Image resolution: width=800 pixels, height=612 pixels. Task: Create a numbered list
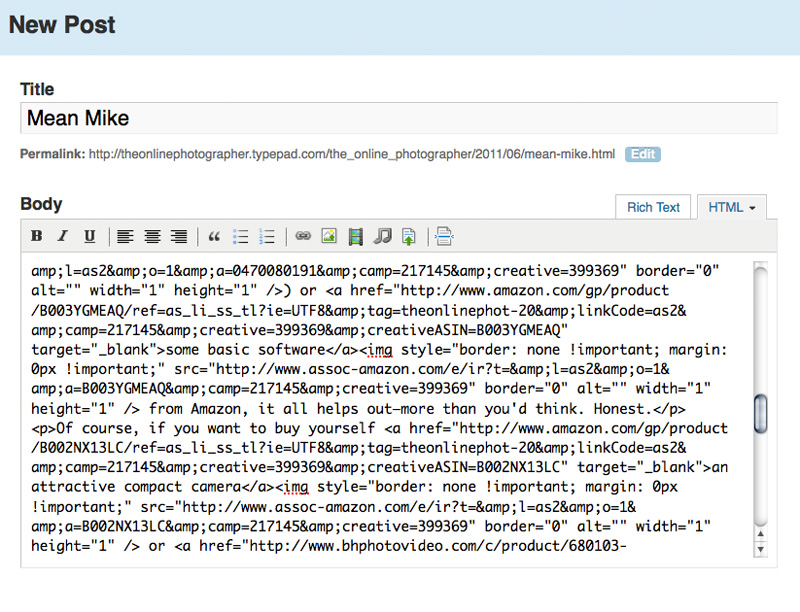click(x=267, y=237)
